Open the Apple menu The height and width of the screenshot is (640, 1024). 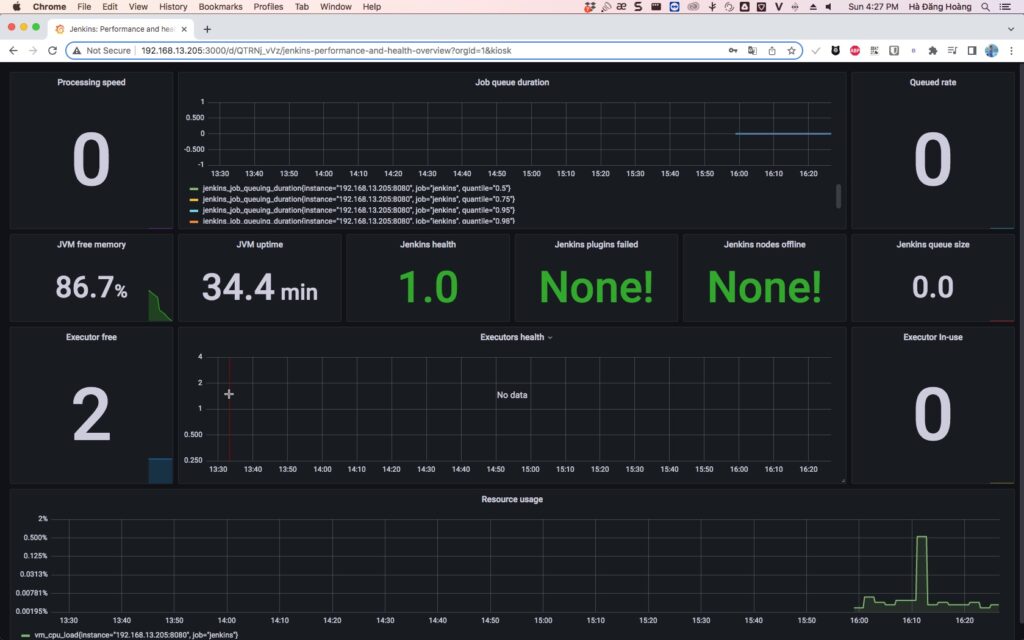[16, 7]
